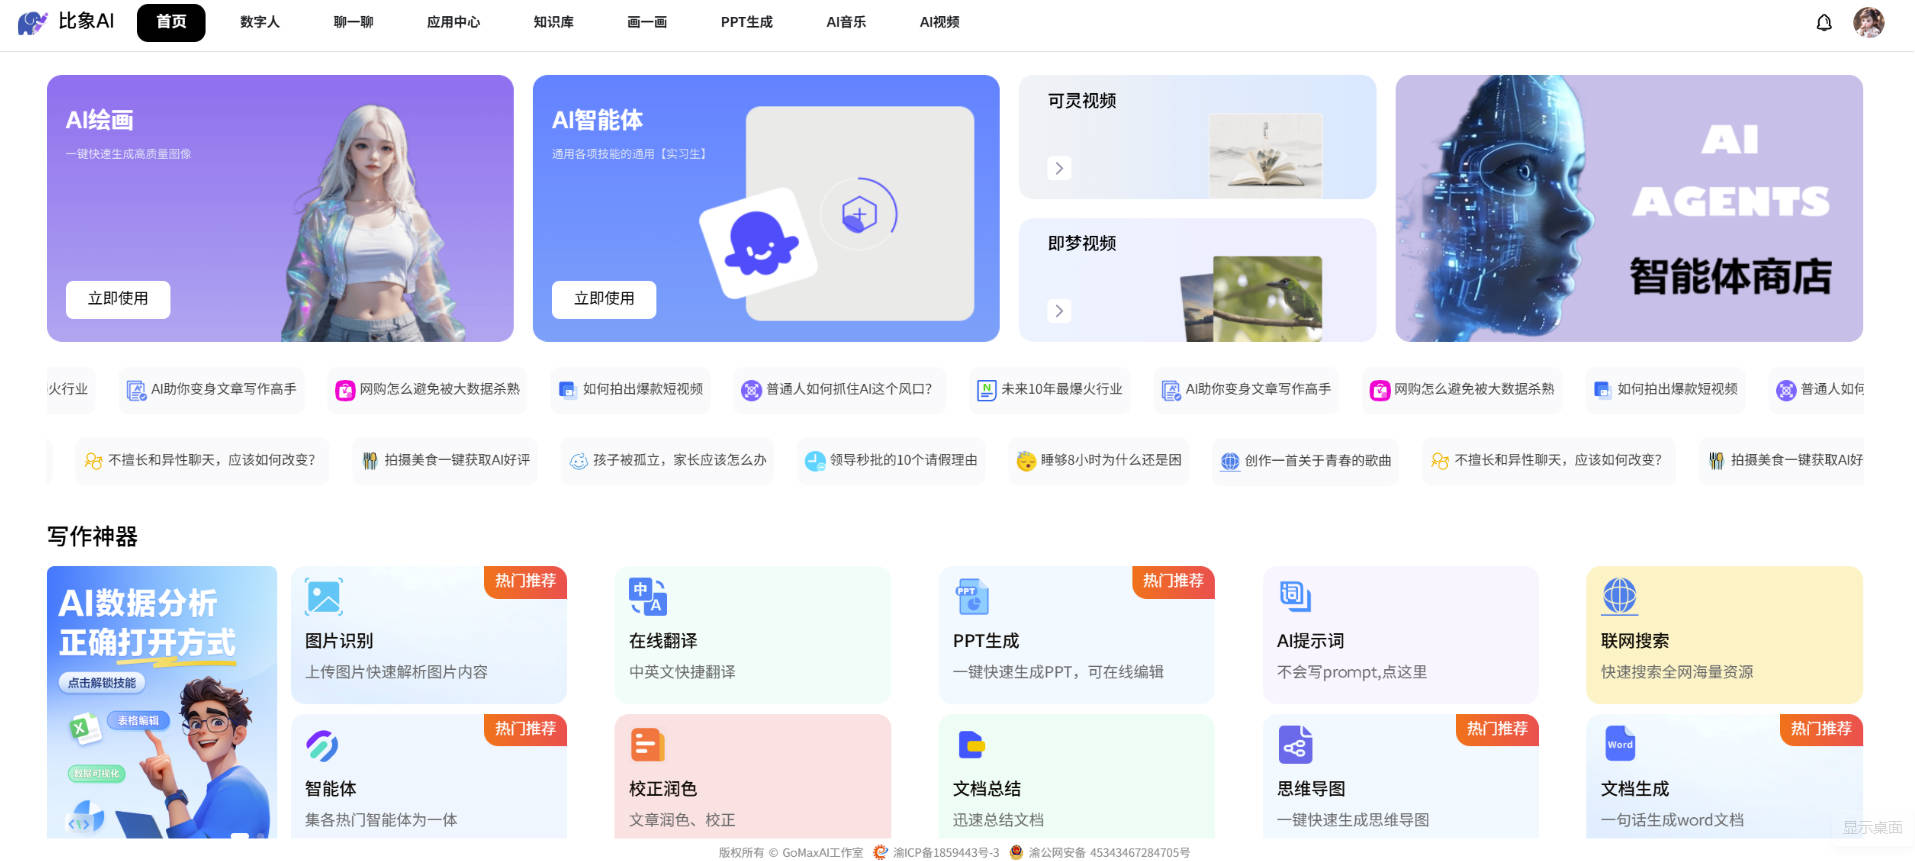The width and height of the screenshot is (1915, 861).
Task: Switch to 知识库 page
Action: (x=553, y=22)
